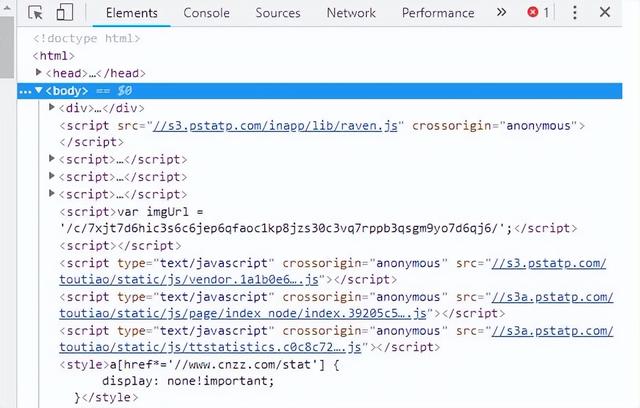Toggle the device toolbar icon
The height and width of the screenshot is (408, 640).
point(65,12)
